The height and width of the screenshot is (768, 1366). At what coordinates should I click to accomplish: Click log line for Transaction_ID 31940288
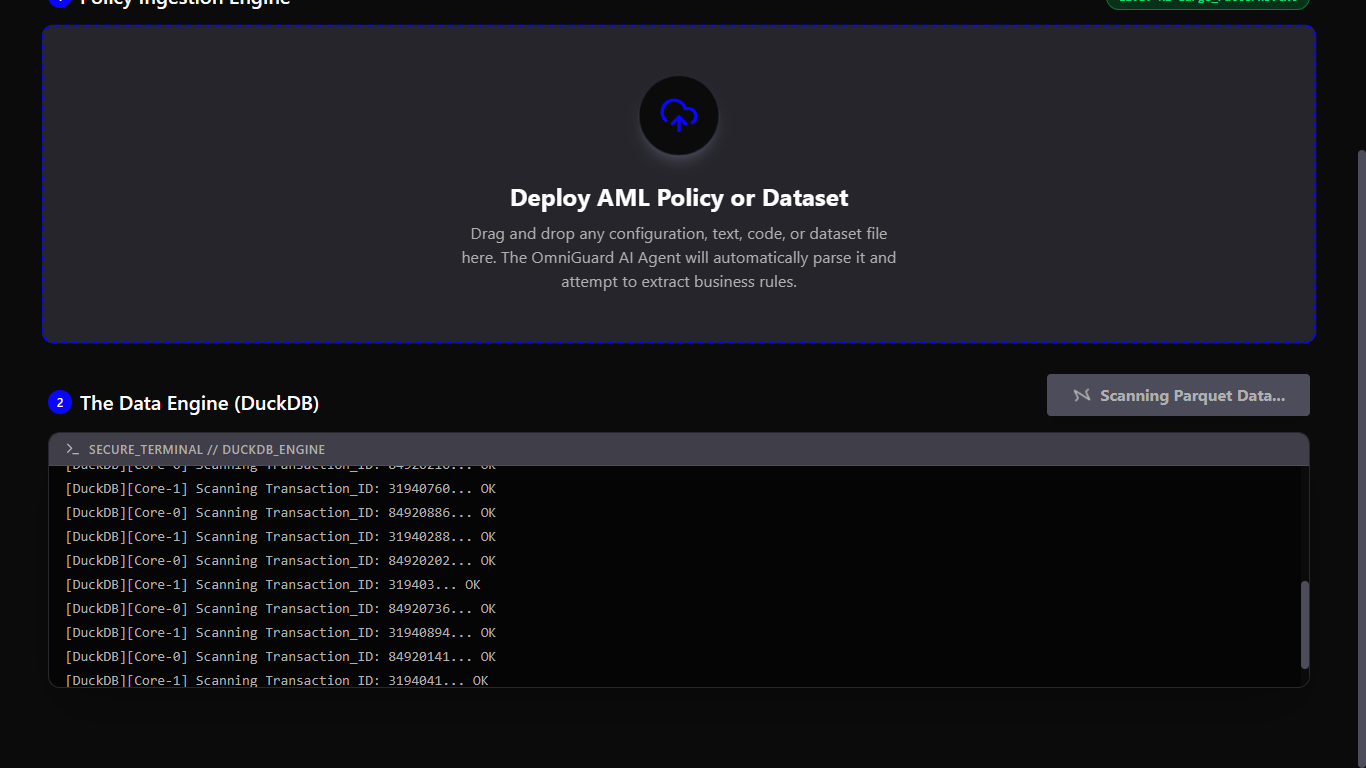coord(280,537)
